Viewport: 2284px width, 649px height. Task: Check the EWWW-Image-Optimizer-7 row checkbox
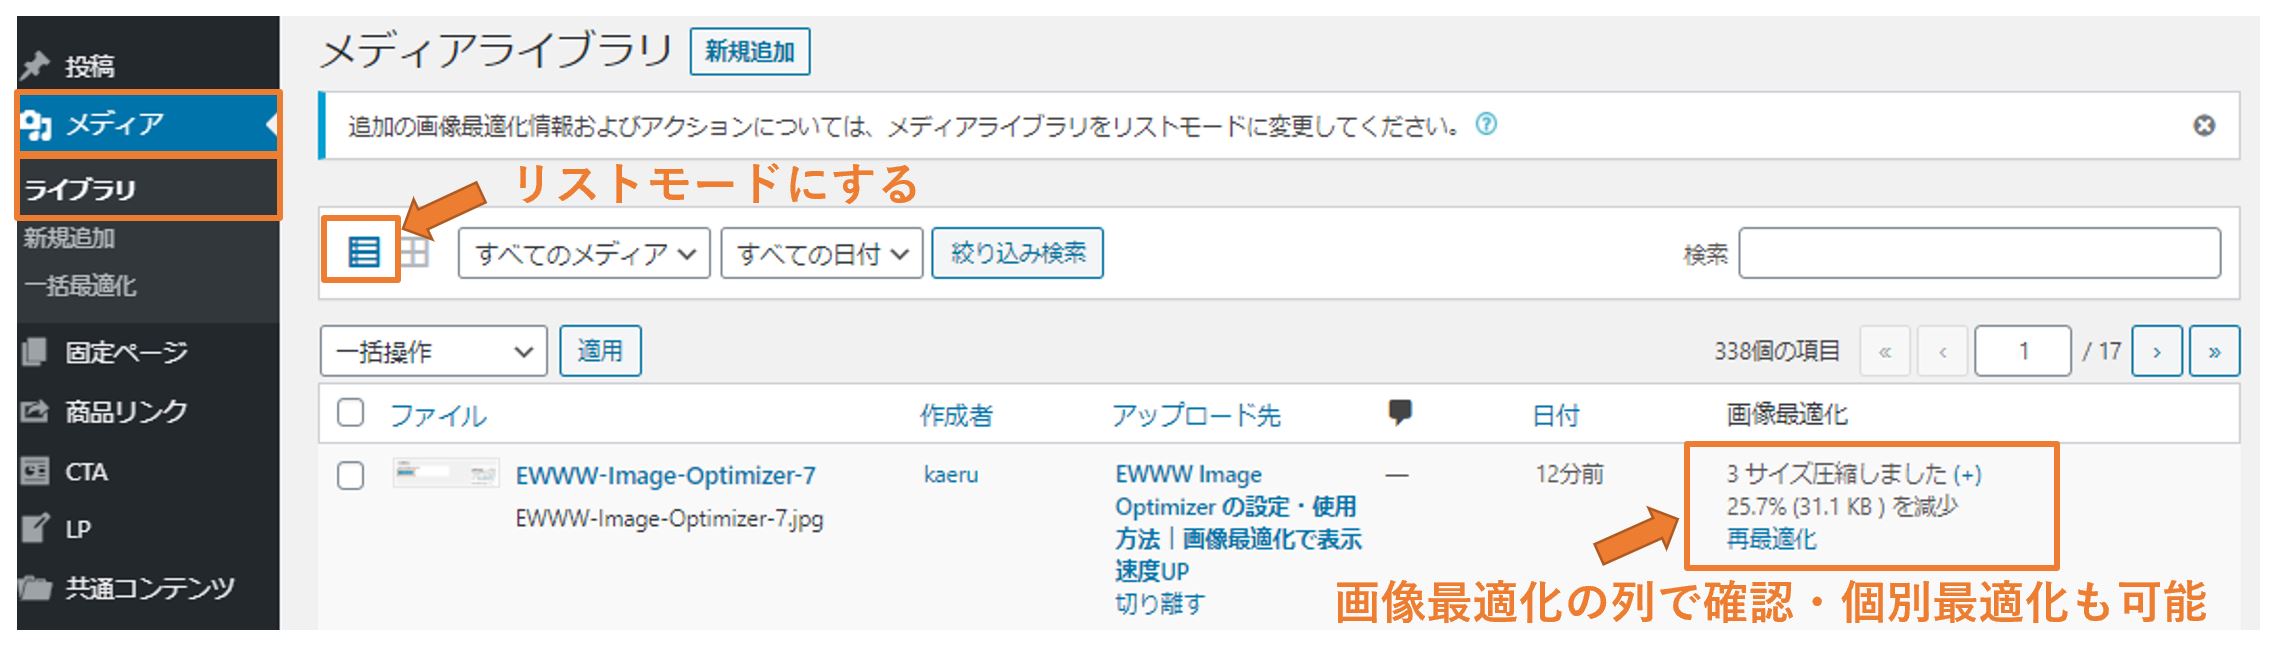coord(350,475)
